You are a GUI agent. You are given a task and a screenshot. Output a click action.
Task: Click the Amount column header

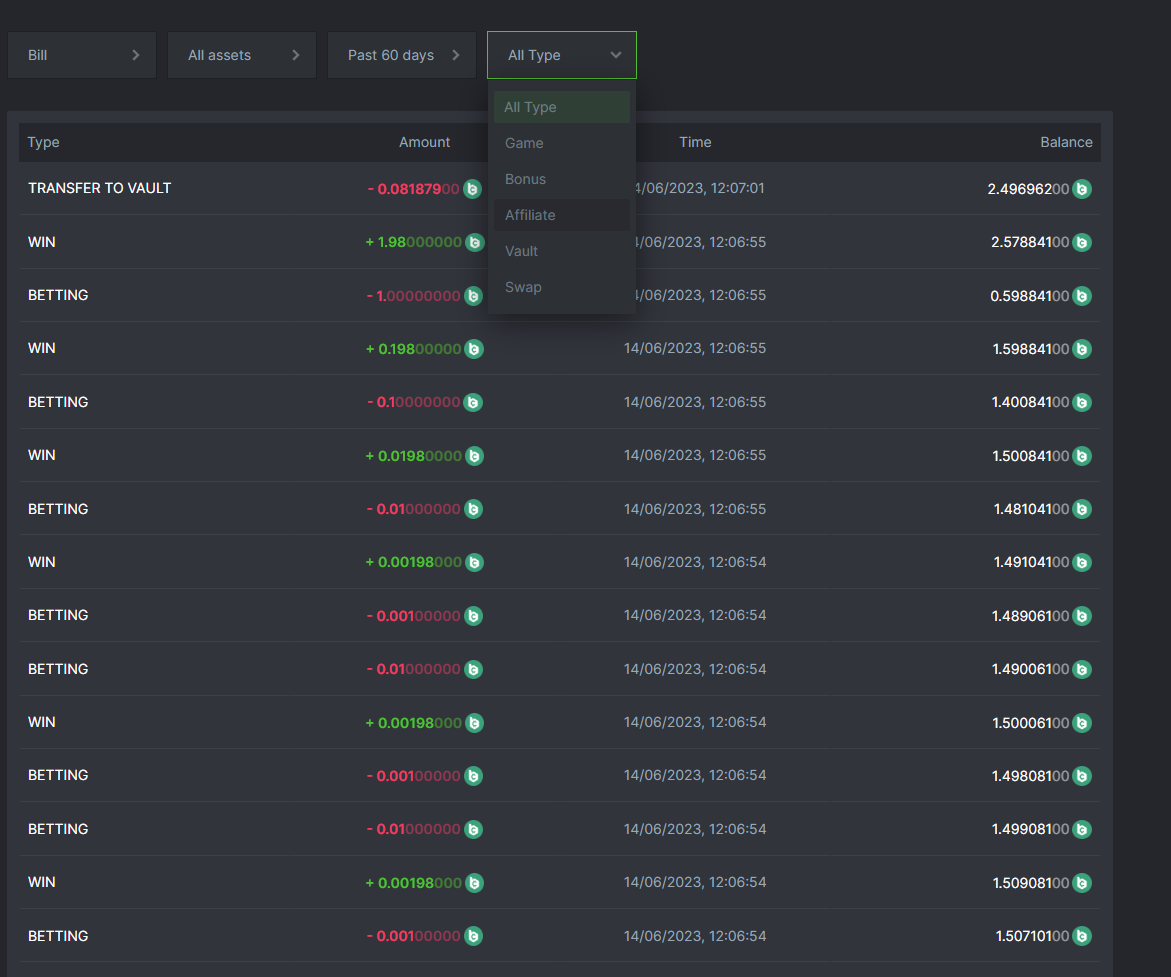click(x=424, y=142)
